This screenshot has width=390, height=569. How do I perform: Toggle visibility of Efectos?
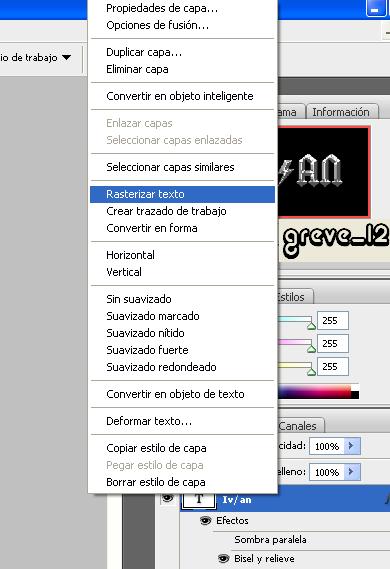coord(205,521)
